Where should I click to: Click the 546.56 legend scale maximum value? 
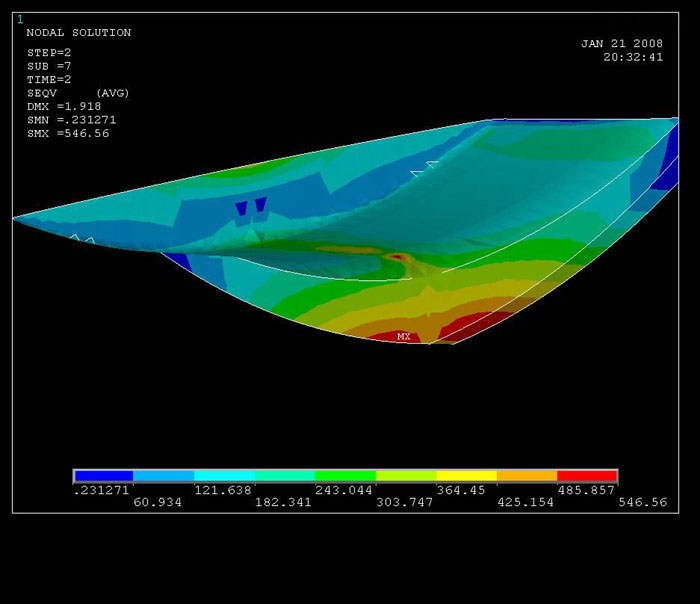pos(643,502)
